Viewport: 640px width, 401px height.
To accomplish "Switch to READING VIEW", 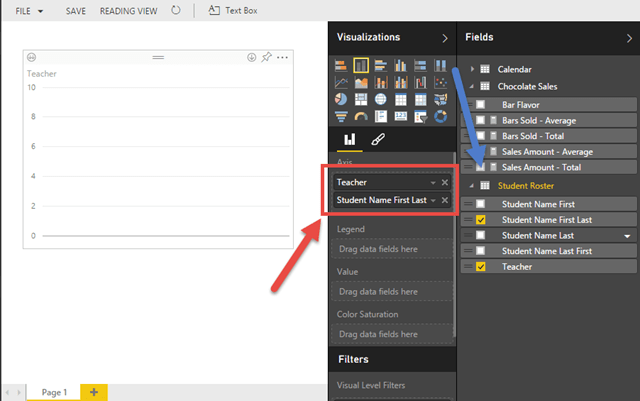I will point(128,10).
